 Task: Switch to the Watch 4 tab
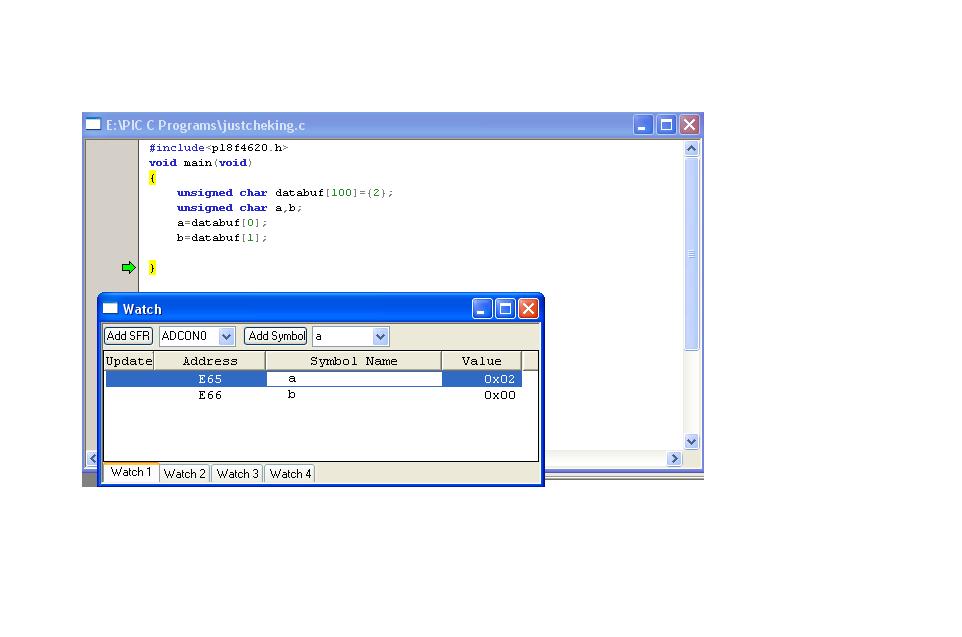pyautogui.click(x=290, y=474)
